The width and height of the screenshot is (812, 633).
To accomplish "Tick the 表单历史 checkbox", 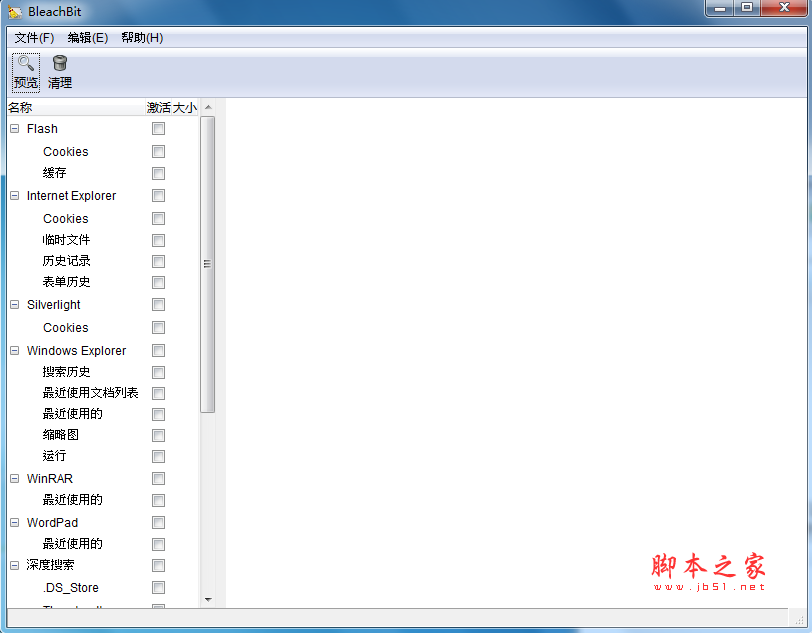I will pyautogui.click(x=158, y=282).
